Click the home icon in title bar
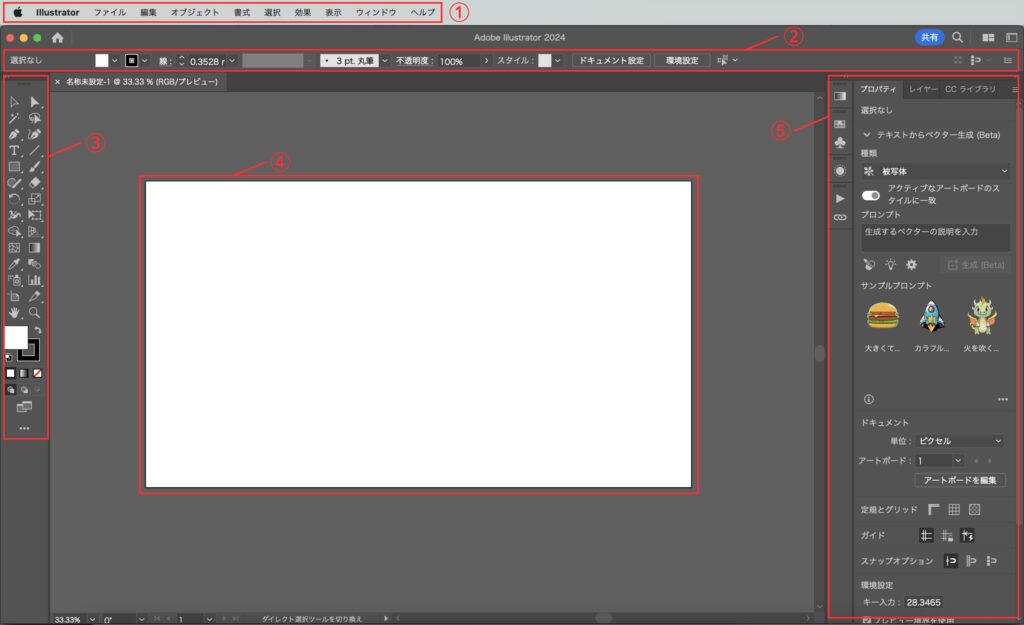Screen dimensions: 1024x625 57,37
